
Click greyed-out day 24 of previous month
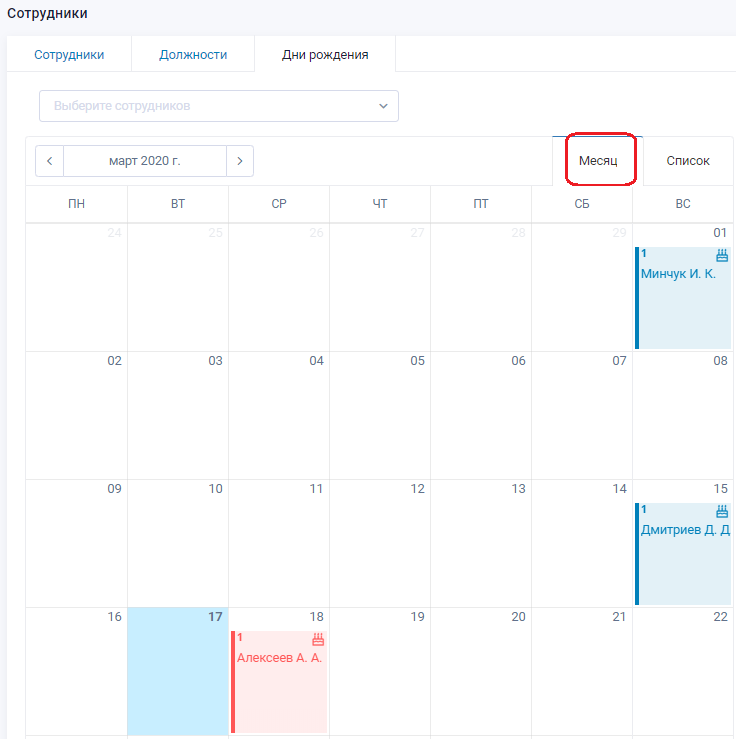pos(76,287)
